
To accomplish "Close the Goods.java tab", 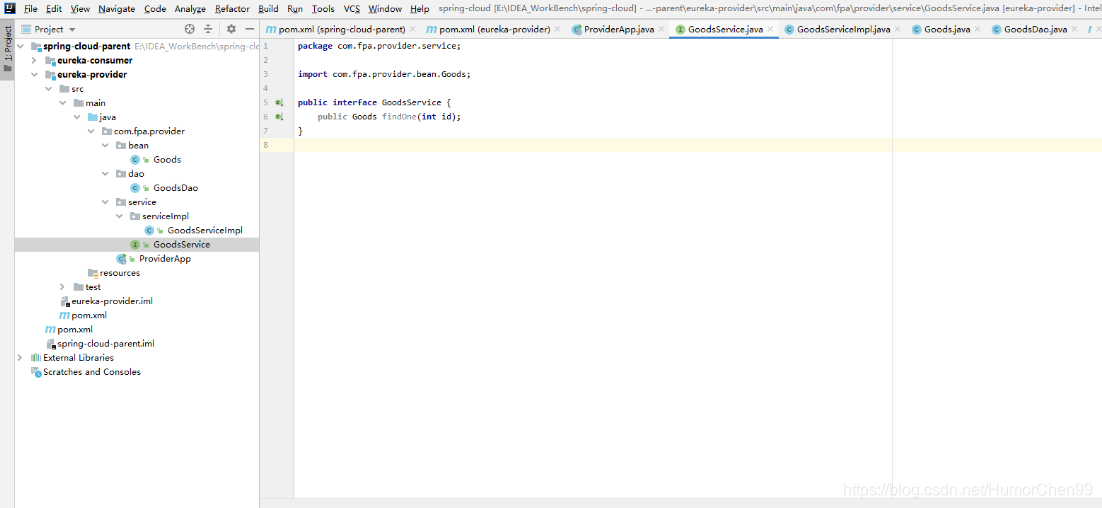I will [978, 30].
